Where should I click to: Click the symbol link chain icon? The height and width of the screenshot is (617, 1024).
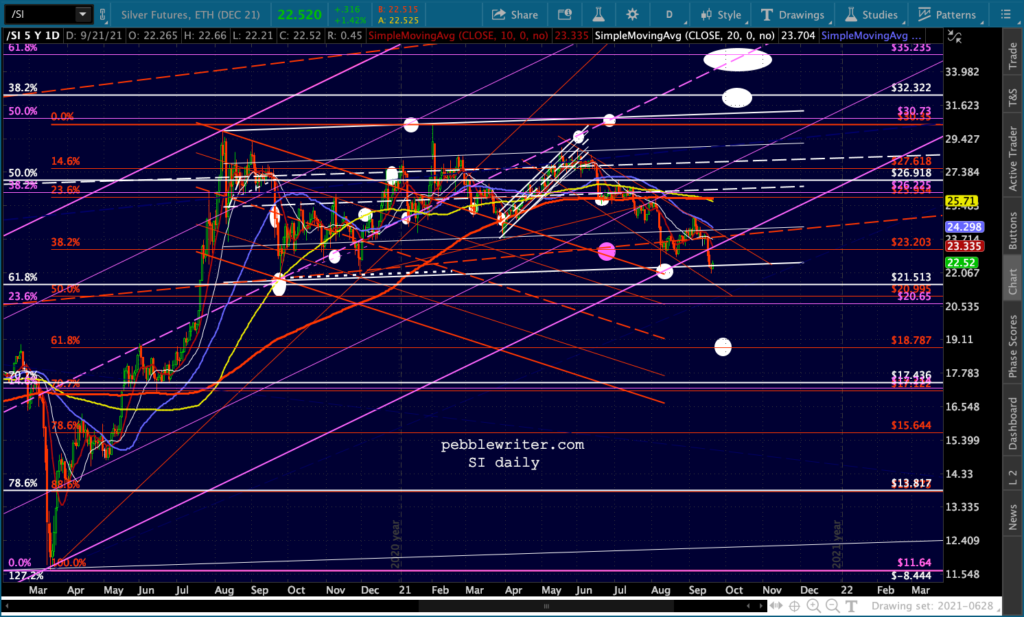[103, 14]
